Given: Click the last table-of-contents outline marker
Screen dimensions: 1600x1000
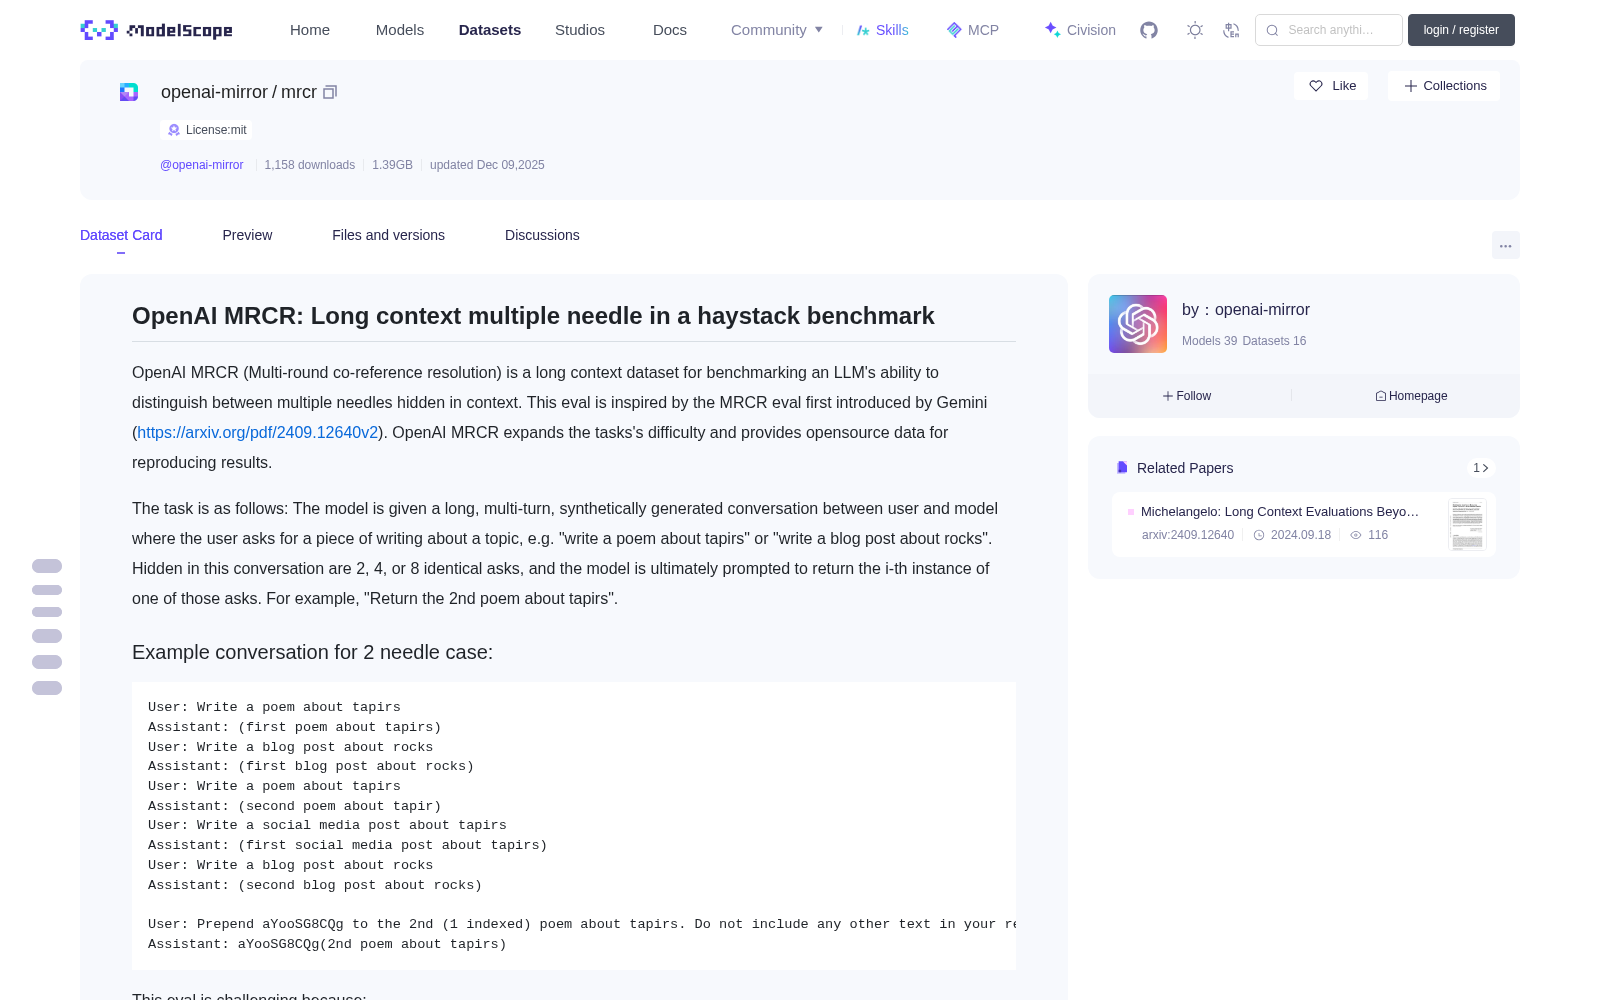Looking at the screenshot, I should (47, 688).
